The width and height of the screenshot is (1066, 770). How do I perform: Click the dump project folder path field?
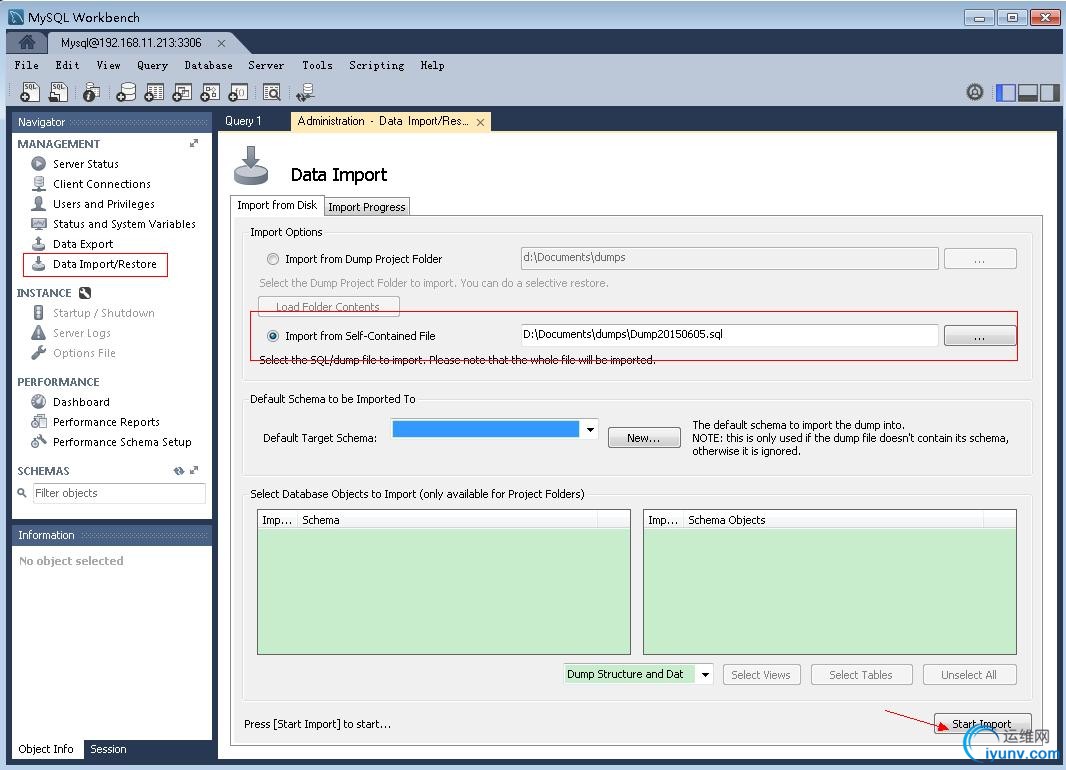pos(729,258)
